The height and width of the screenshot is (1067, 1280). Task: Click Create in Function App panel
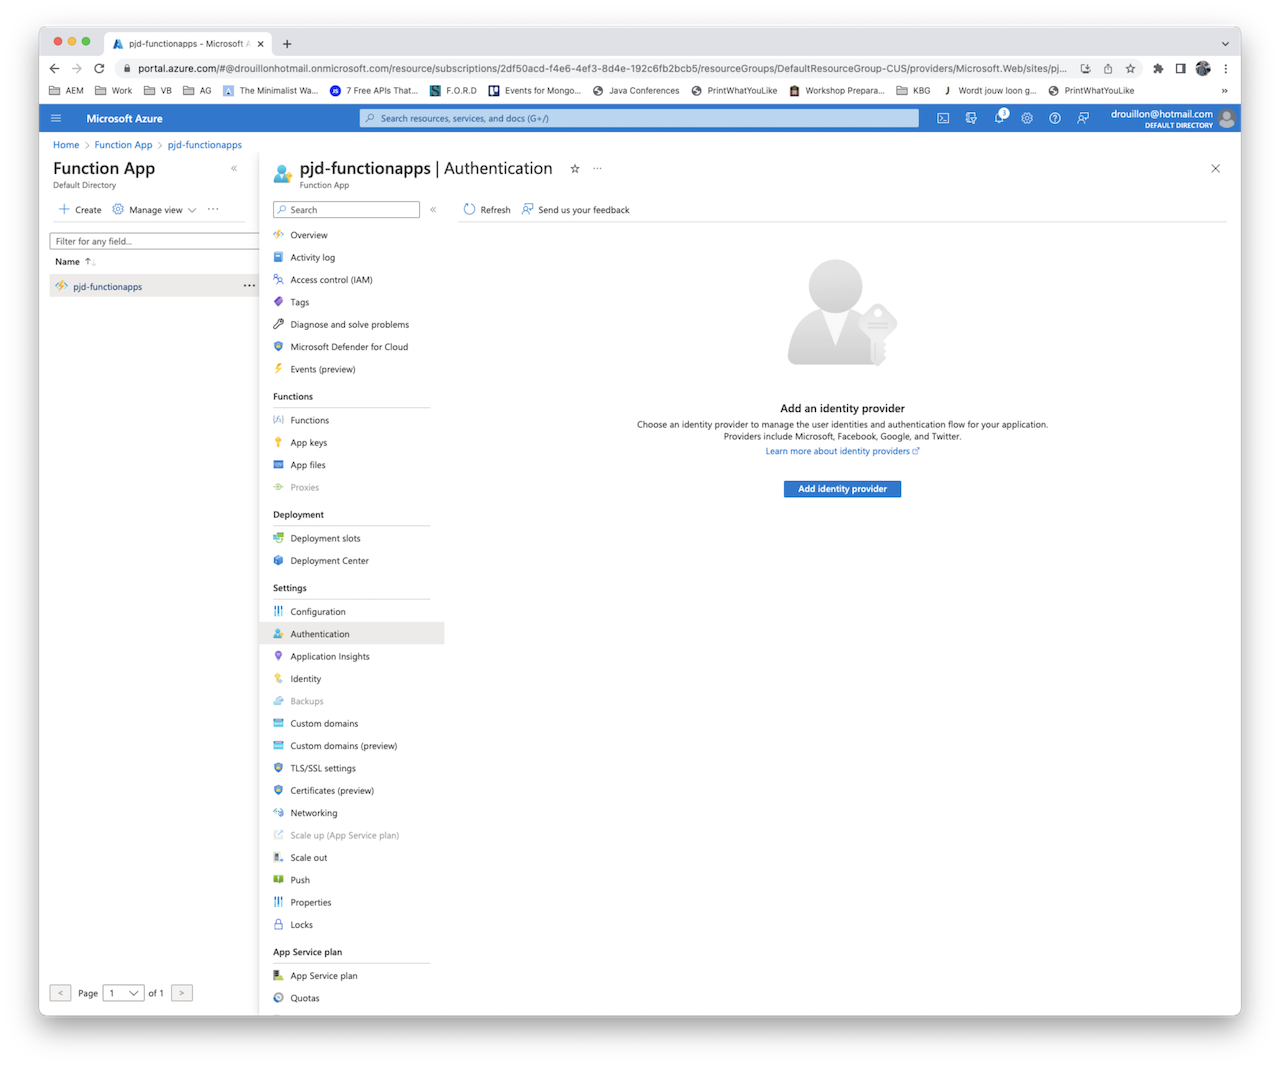(80, 210)
